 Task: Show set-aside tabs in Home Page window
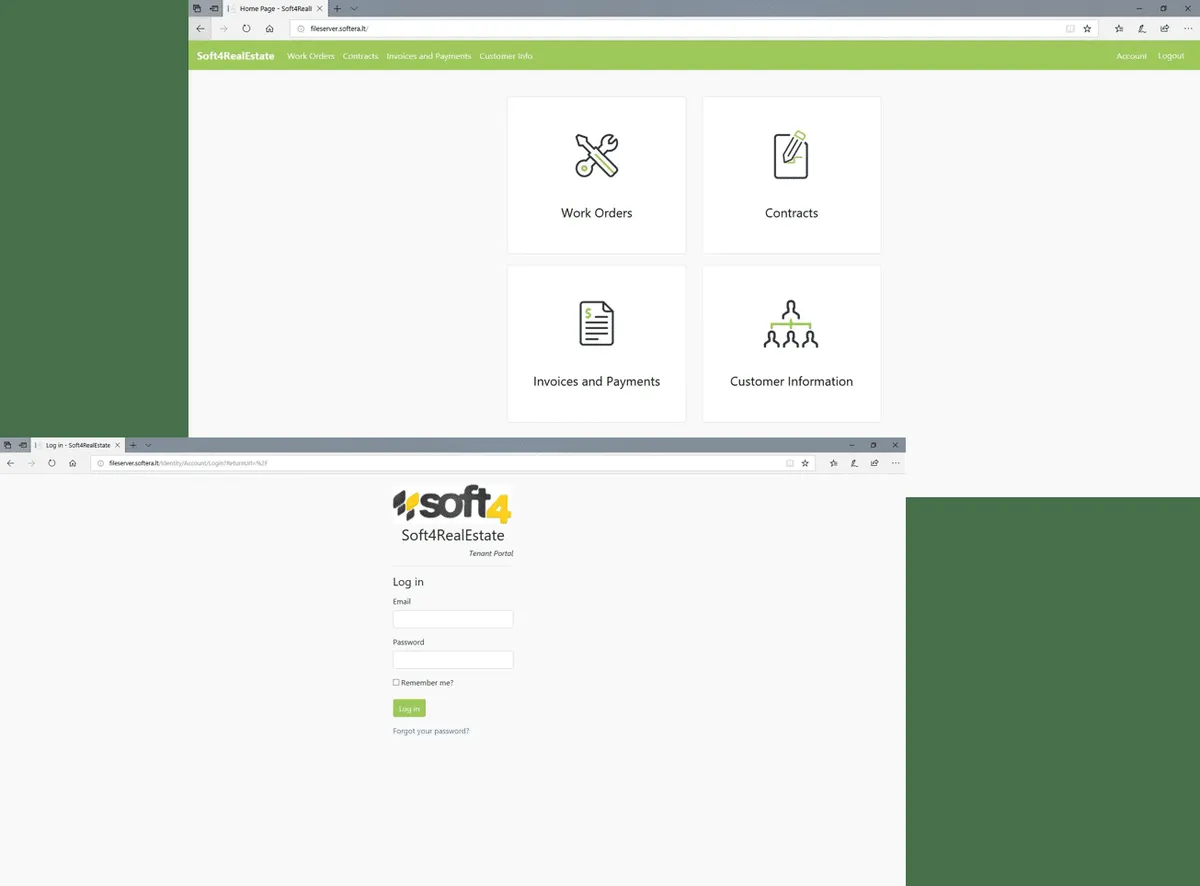tap(197, 8)
